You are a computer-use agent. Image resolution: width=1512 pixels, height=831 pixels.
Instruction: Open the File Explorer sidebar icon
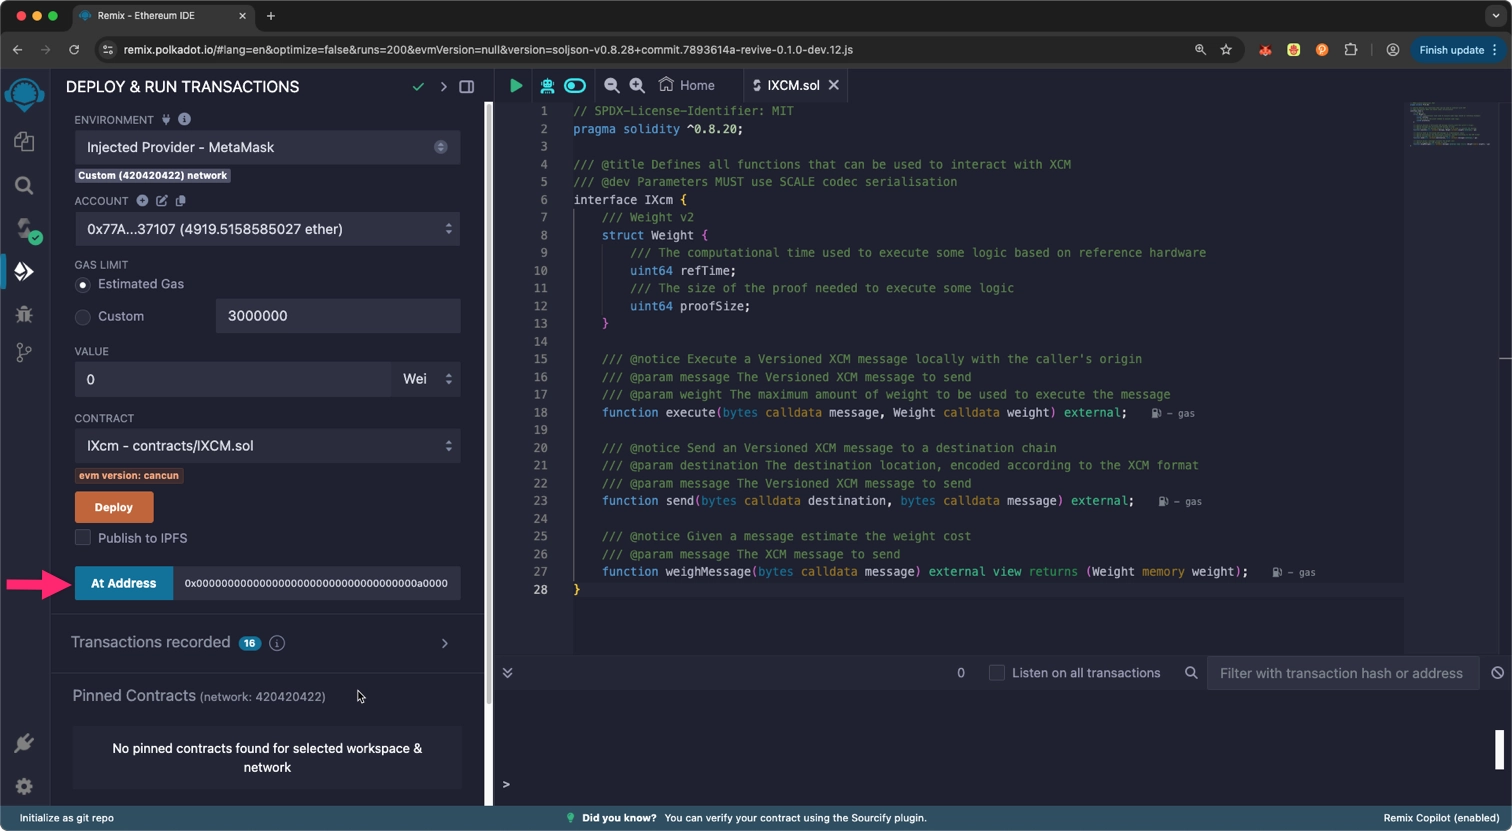[24, 142]
